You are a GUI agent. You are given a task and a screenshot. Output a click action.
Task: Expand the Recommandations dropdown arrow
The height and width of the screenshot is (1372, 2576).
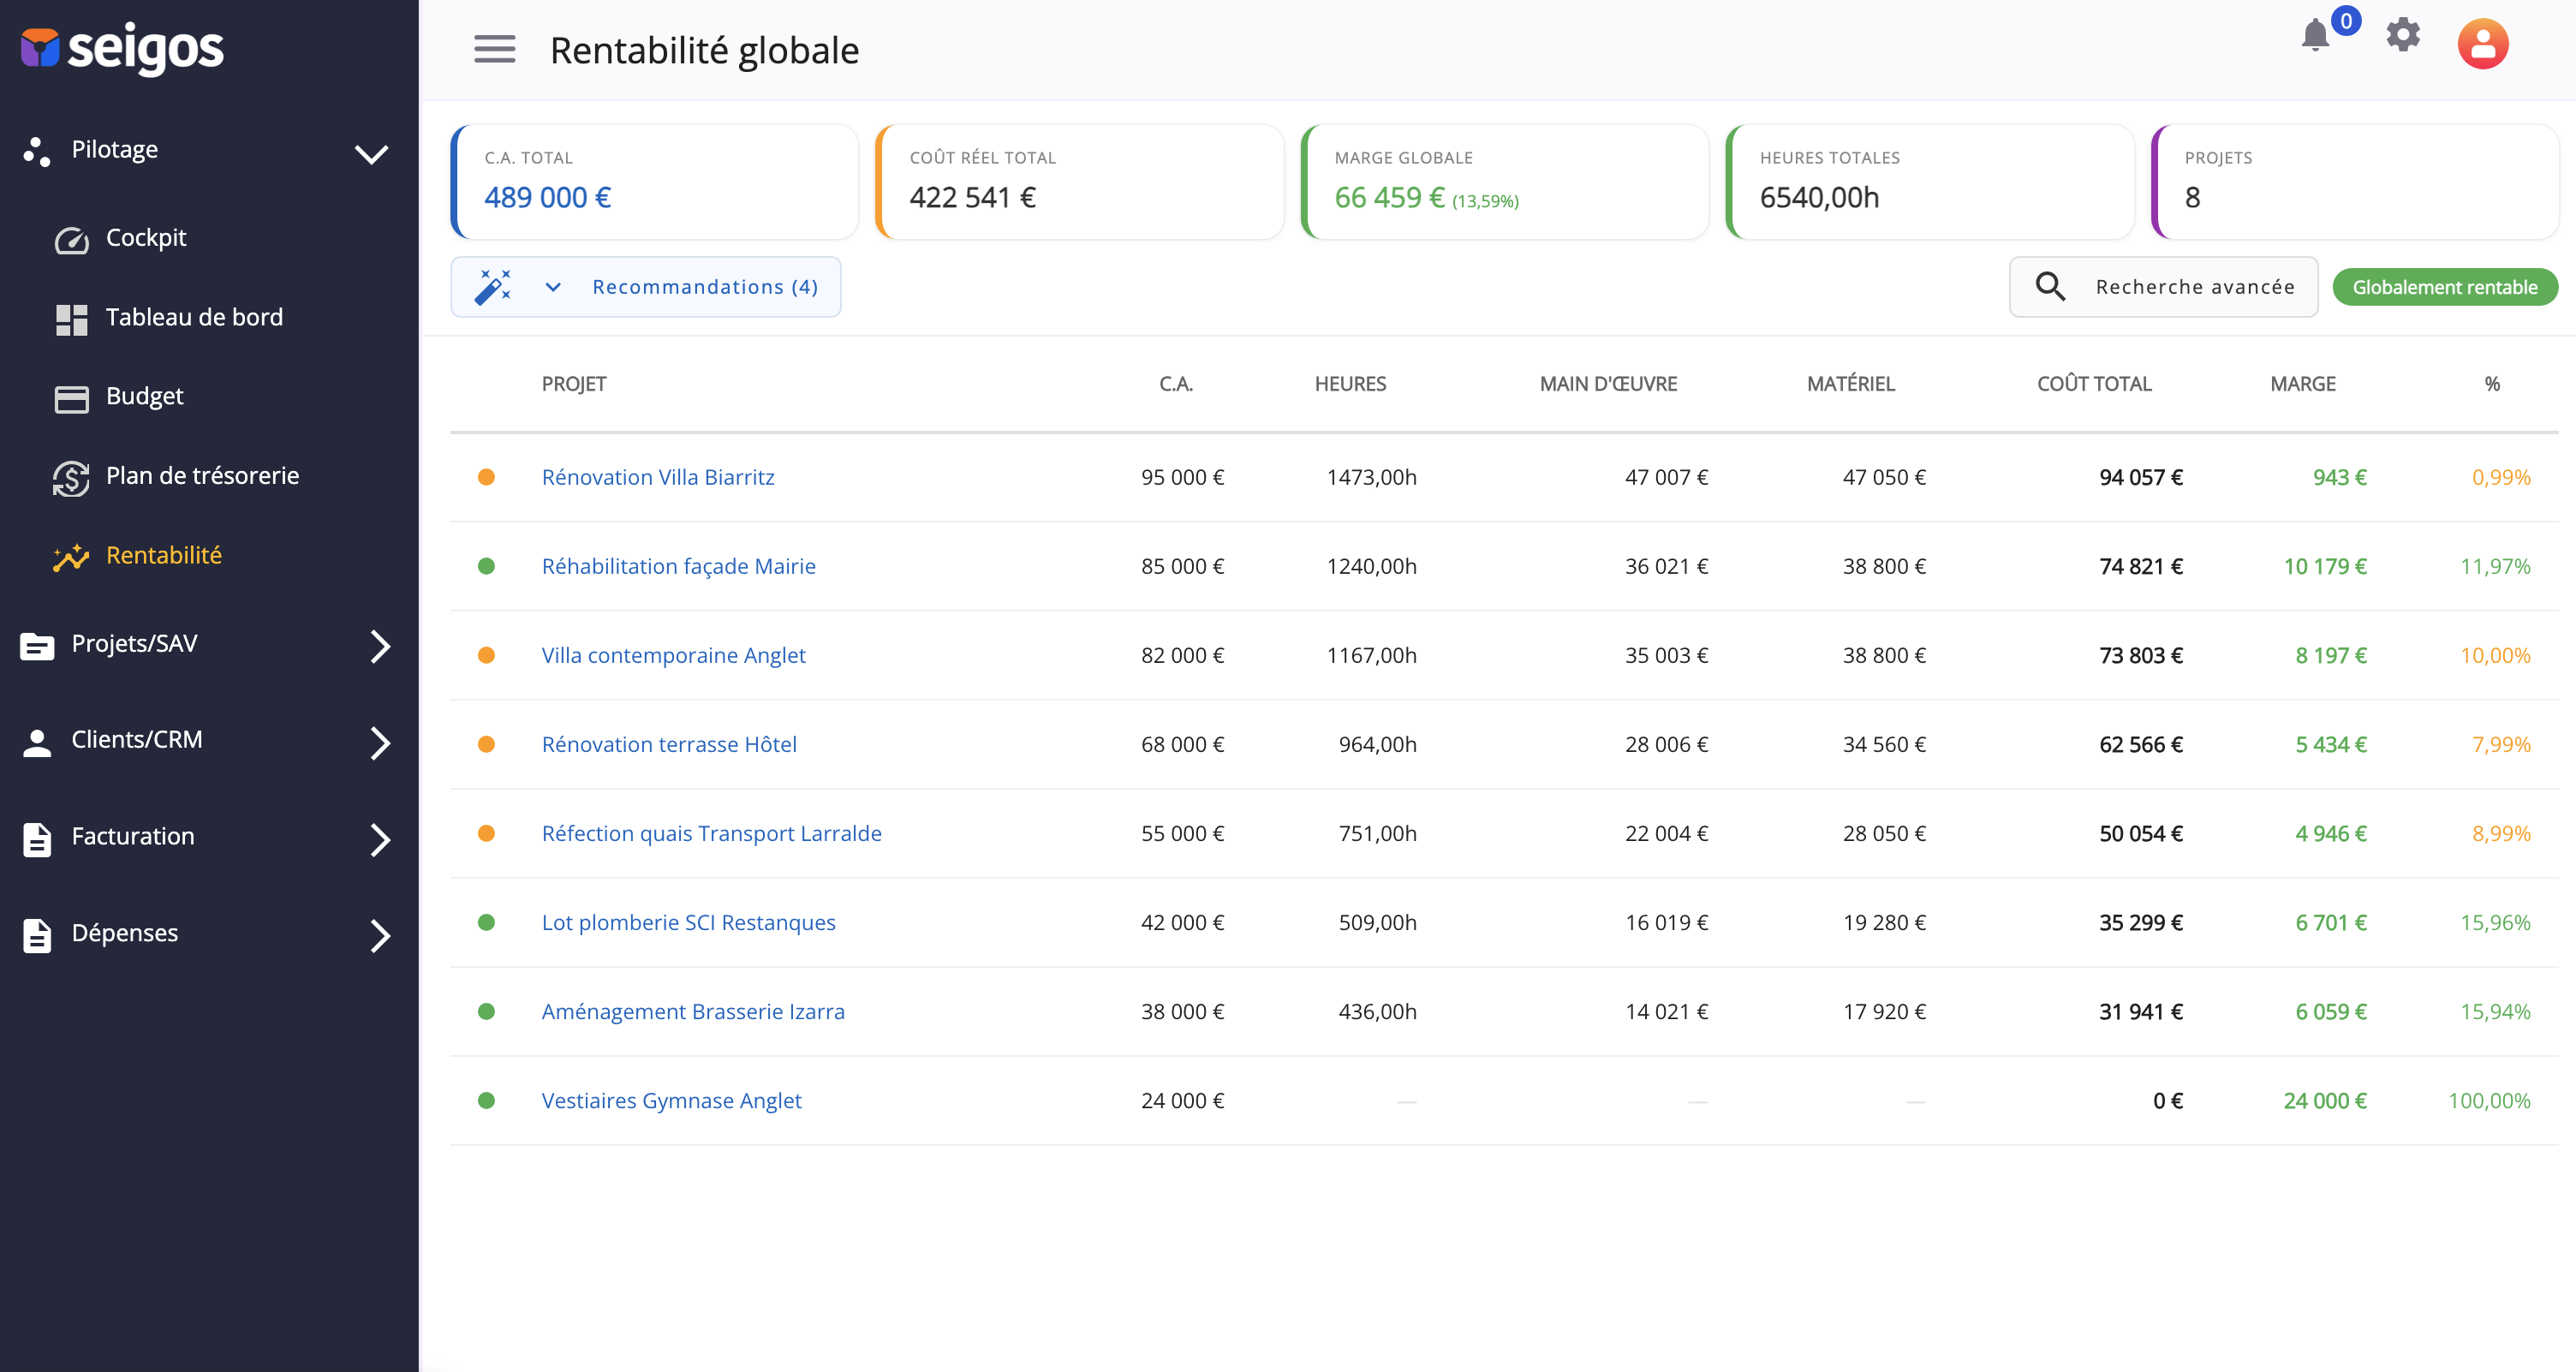pos(553,287)
